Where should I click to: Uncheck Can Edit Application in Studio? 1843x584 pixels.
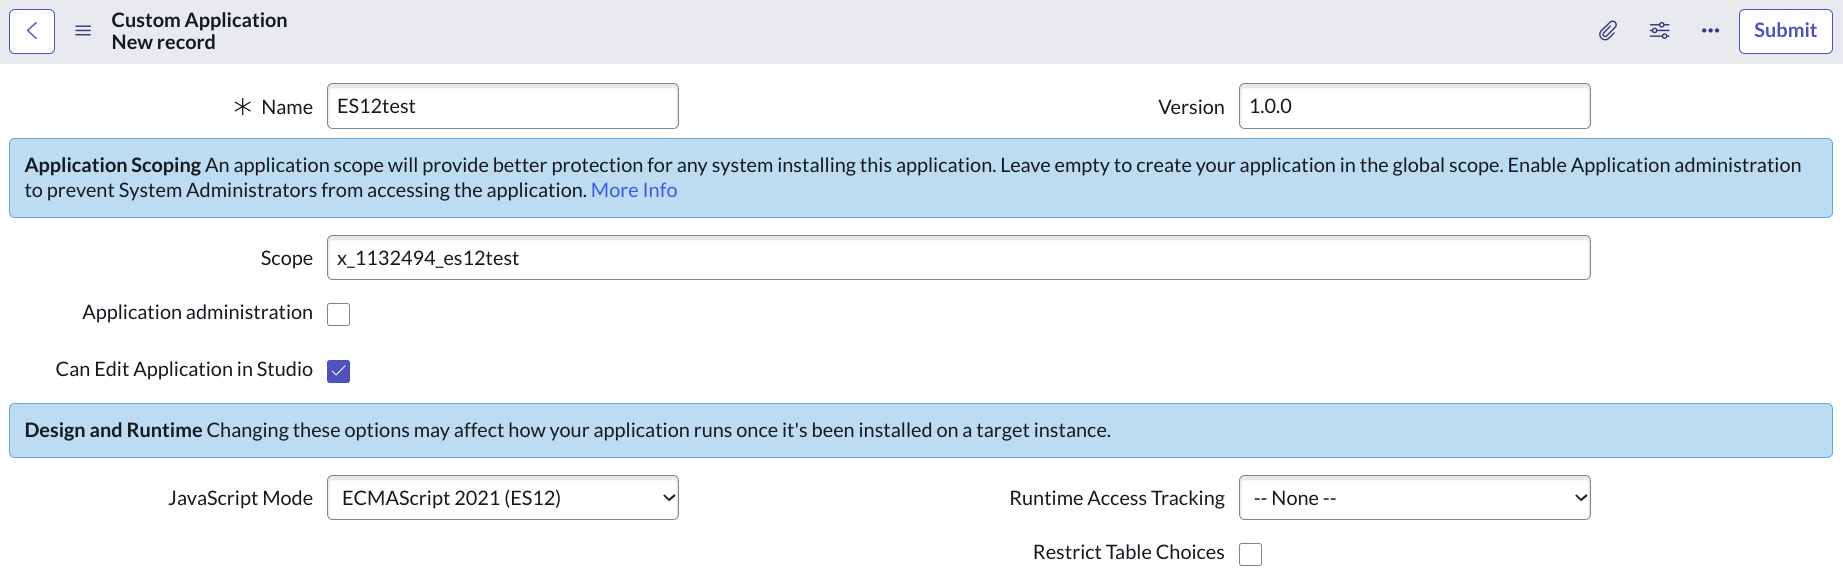[x=339, y=371]
